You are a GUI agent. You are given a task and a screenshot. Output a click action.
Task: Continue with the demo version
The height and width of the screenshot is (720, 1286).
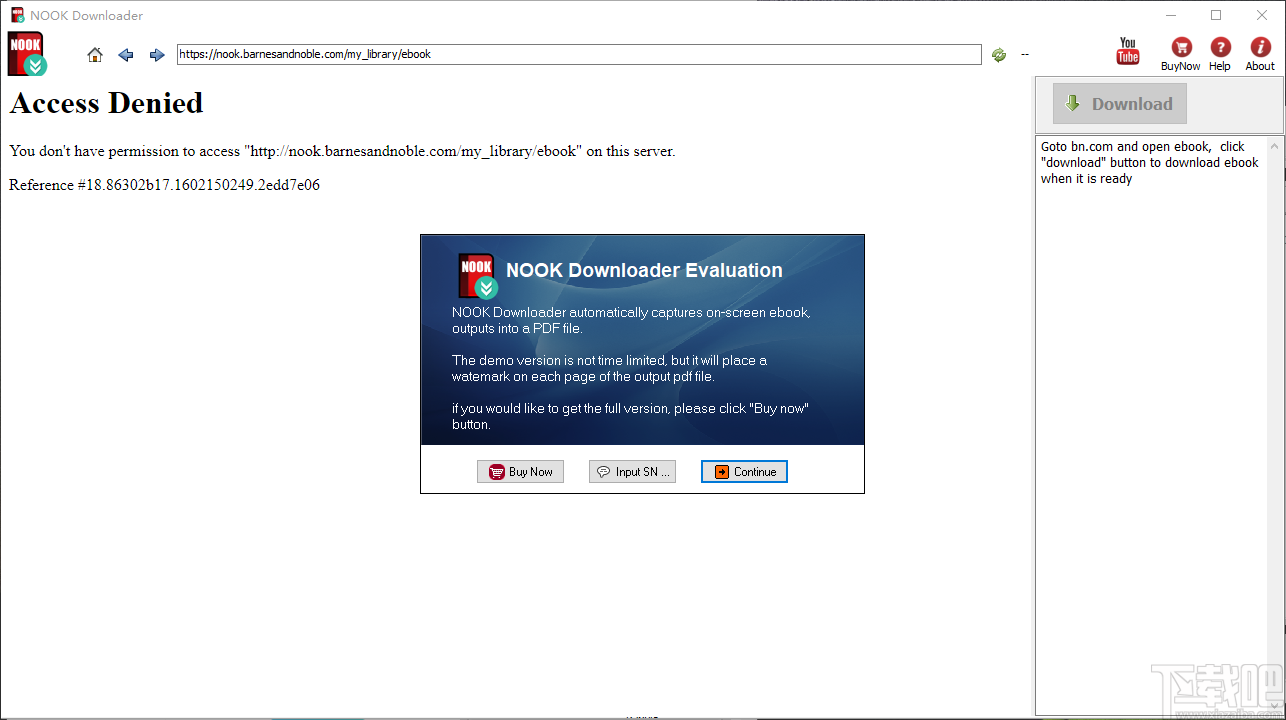(745, 472)
